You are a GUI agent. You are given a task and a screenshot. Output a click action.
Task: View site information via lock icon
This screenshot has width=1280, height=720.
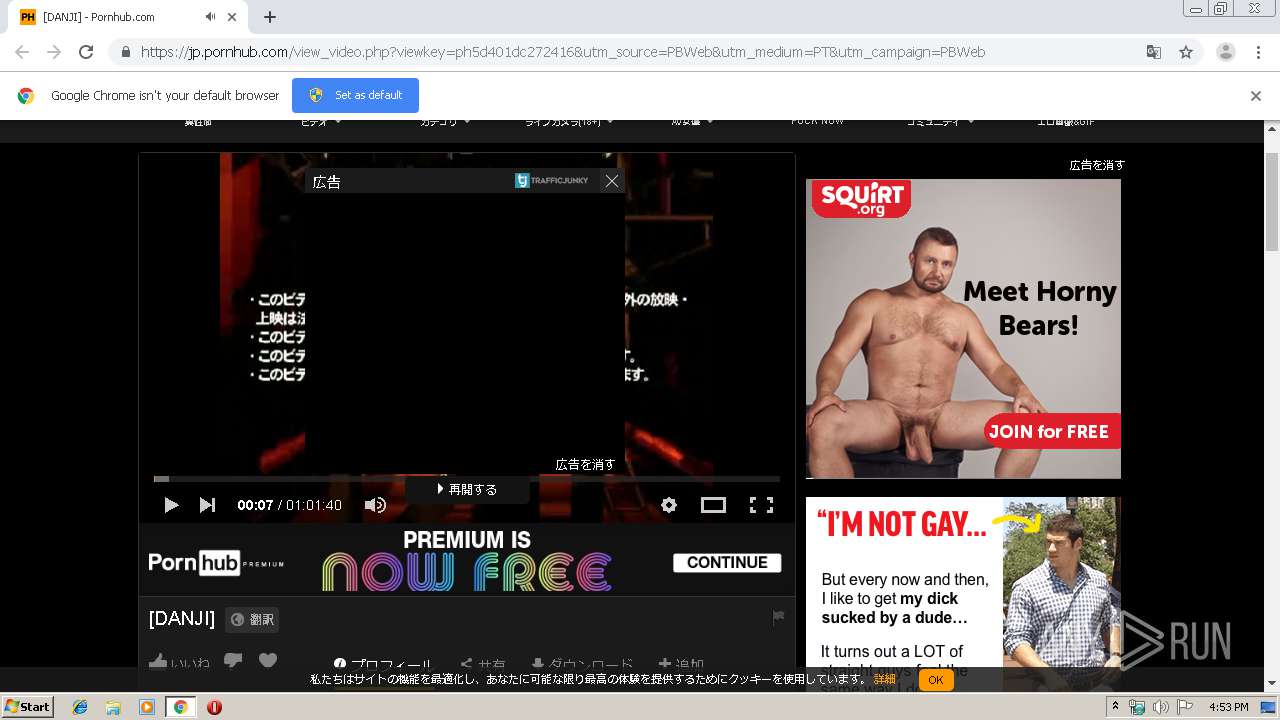tap(125, 52)
